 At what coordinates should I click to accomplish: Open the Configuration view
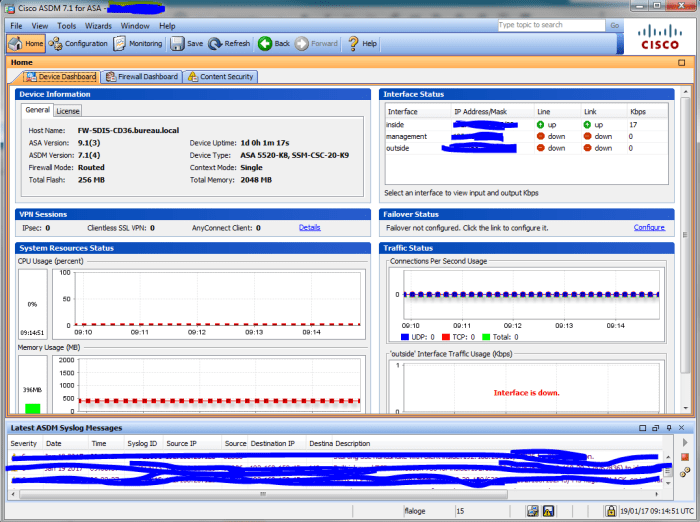coord(79,44)
